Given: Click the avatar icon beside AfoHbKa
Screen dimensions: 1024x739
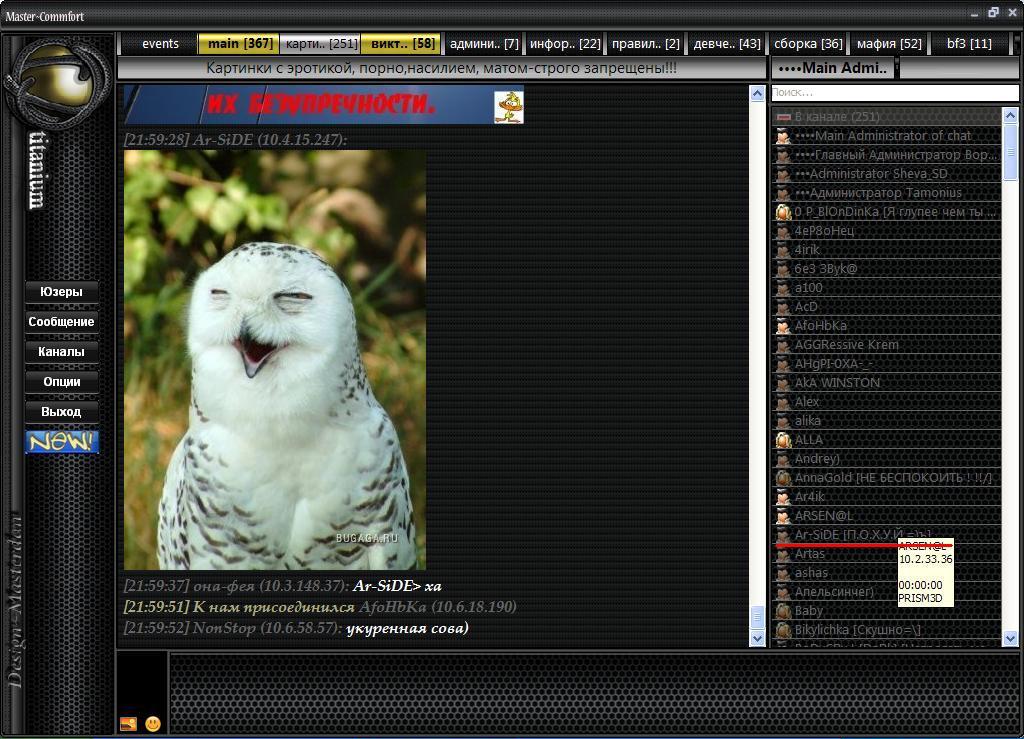Looking at the screenshot, I should (784, 326).
